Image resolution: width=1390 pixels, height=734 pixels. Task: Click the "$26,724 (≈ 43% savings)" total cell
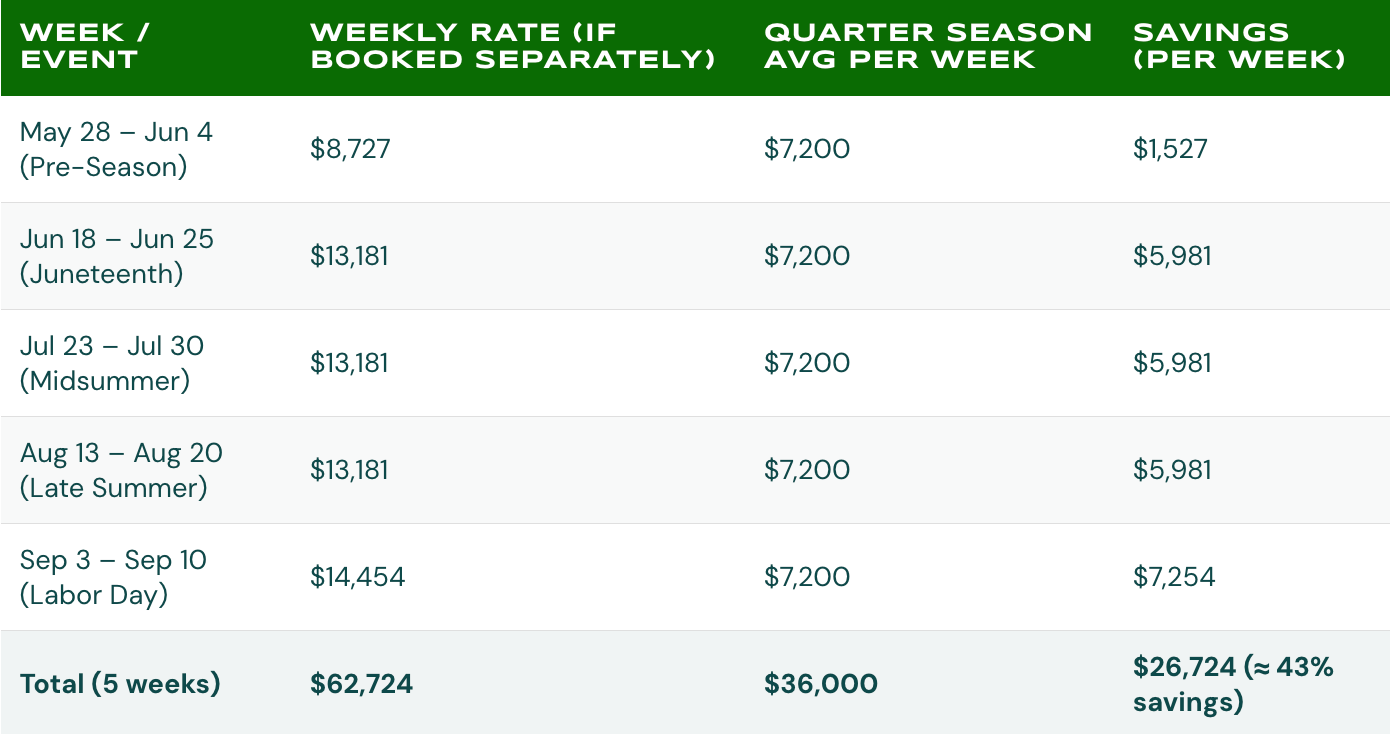1233,684
